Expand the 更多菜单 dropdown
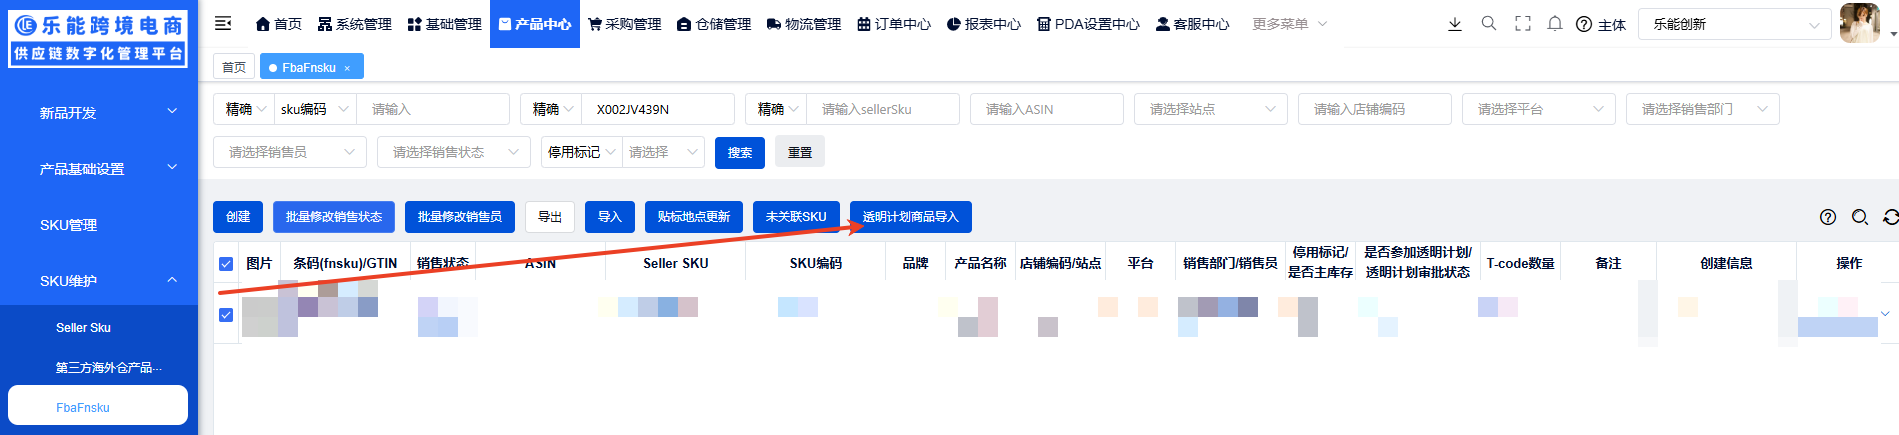Image resolution: width=1899 pixels, height=435 pixels. 1289,24
